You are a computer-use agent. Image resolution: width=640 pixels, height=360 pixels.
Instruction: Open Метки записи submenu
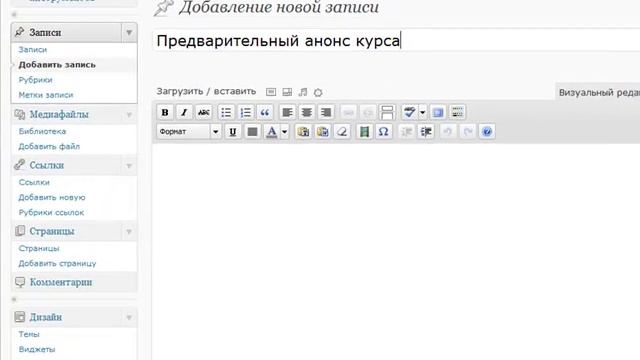tap(46, 95)
